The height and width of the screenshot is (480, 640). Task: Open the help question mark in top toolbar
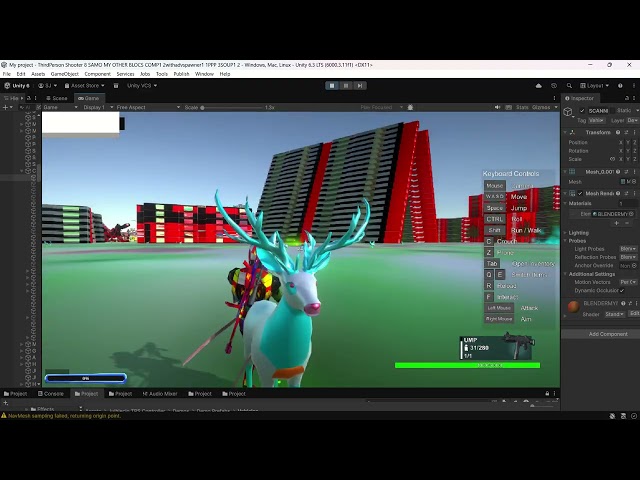click(x=620, y=86)
